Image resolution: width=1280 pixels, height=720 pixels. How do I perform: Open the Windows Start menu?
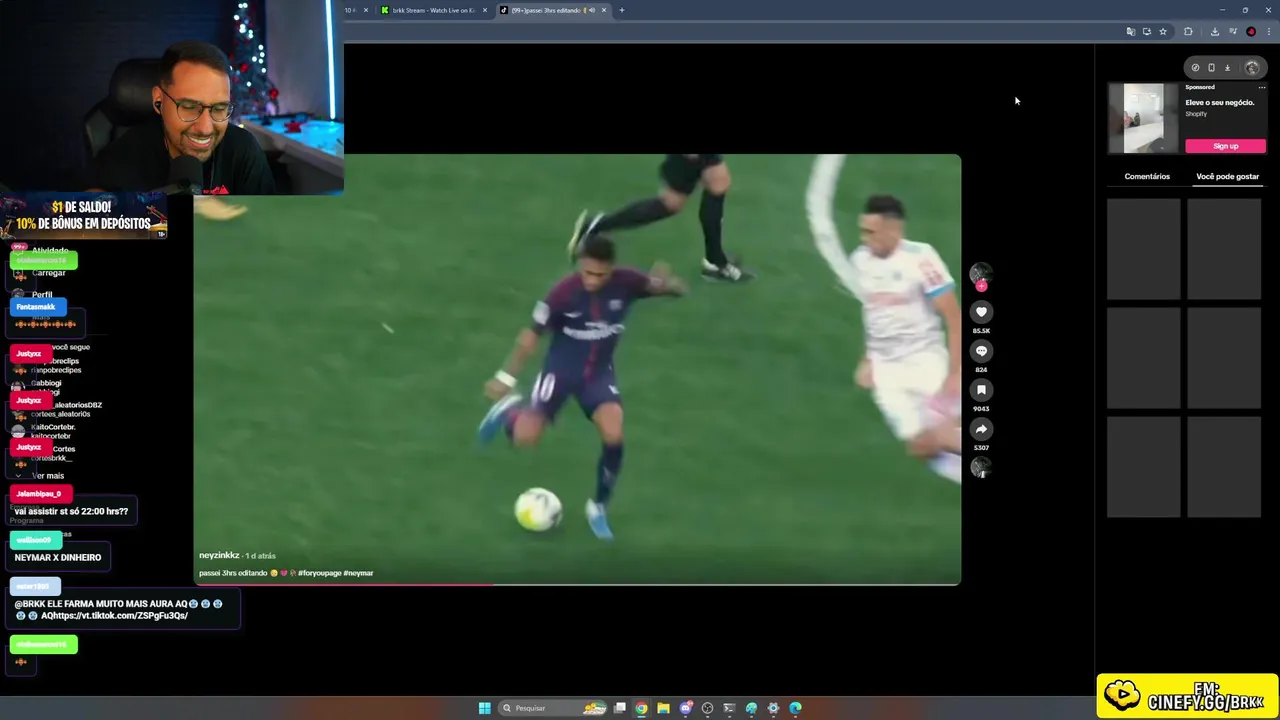[x=484, y=708]
